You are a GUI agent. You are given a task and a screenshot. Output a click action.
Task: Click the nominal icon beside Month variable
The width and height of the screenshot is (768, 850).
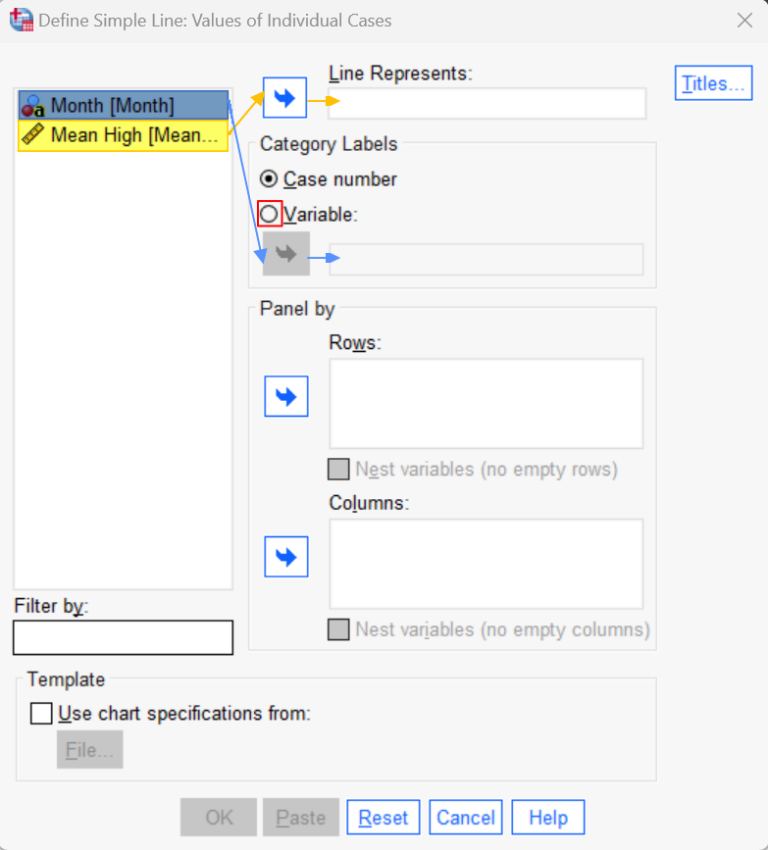[x=33, y=106]
